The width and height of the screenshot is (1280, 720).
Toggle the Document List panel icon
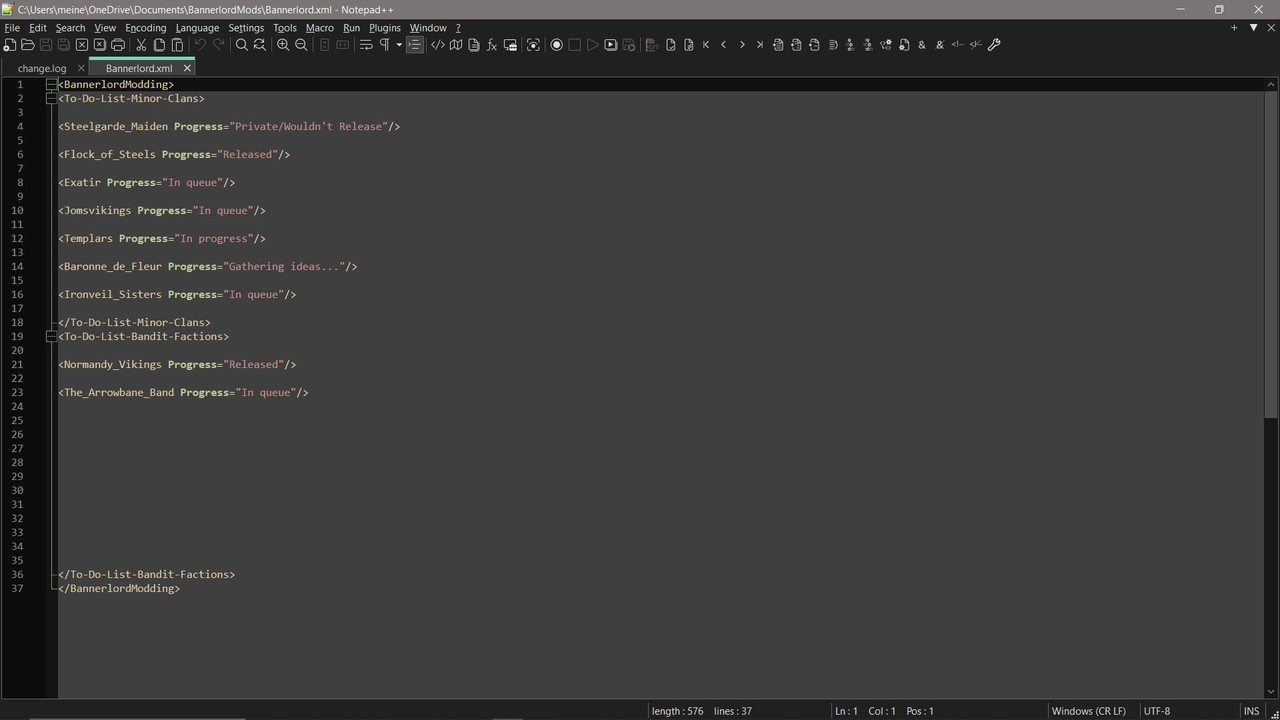(474, 45)
